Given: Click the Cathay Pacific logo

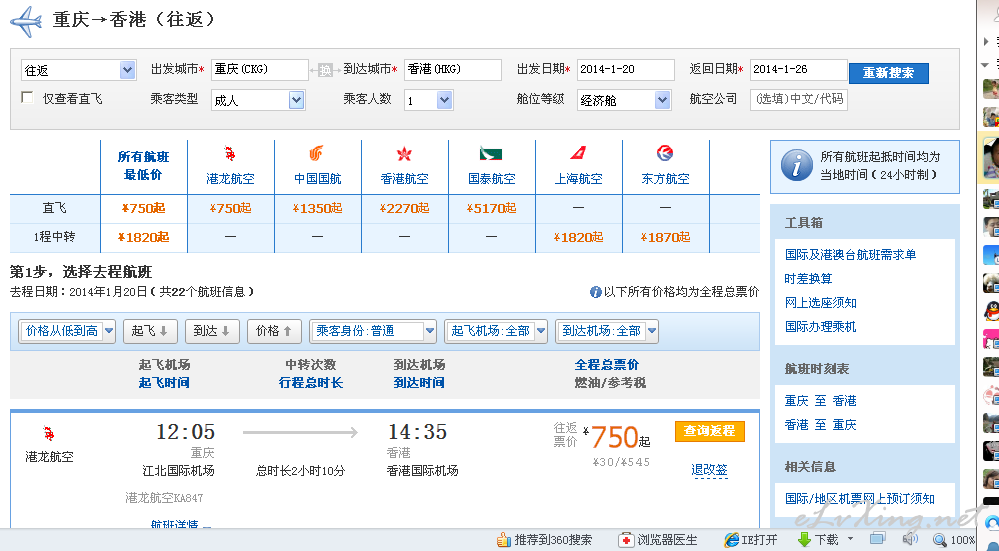Looking at the screenshot, I should [x=491, y=154].
